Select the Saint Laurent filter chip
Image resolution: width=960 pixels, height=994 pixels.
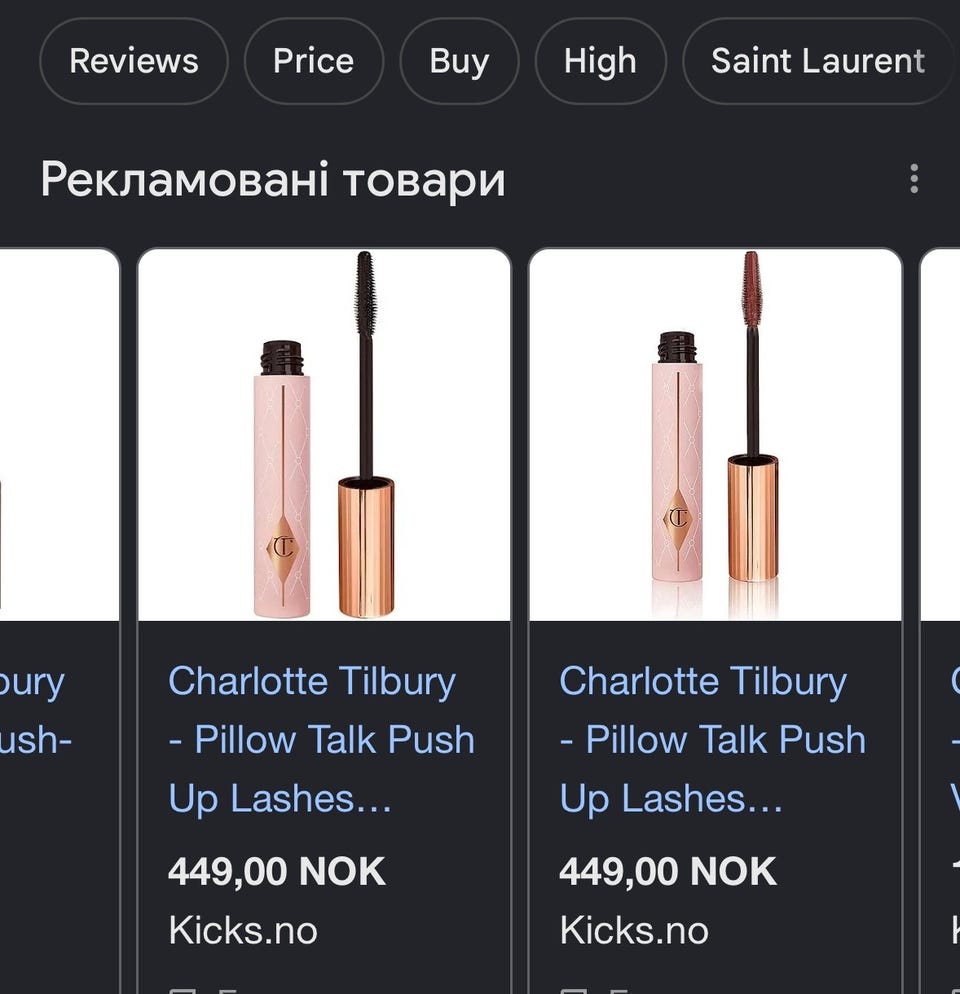(818, 61)
